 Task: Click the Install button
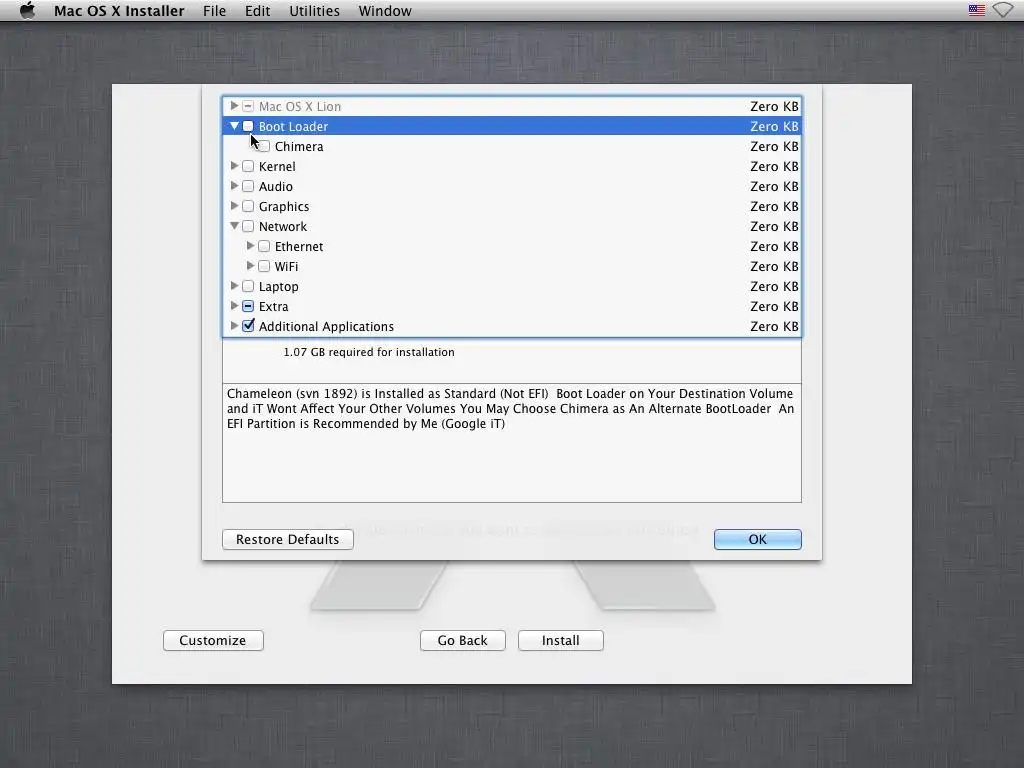click(x=560, y=641)
